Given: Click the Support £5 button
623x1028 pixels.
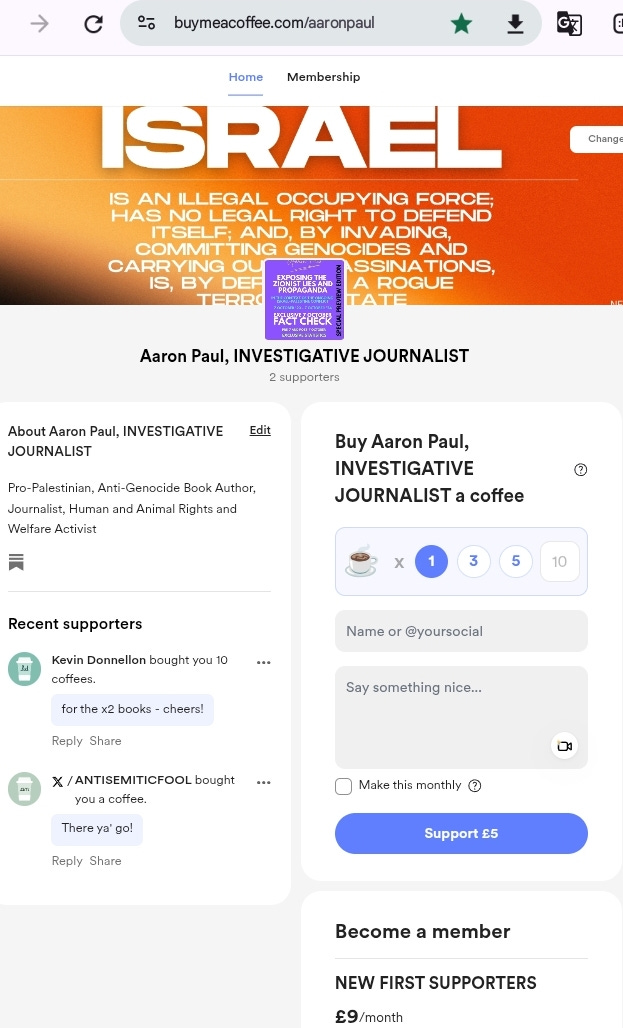Looking at the screenshot, I should (461, 833).
